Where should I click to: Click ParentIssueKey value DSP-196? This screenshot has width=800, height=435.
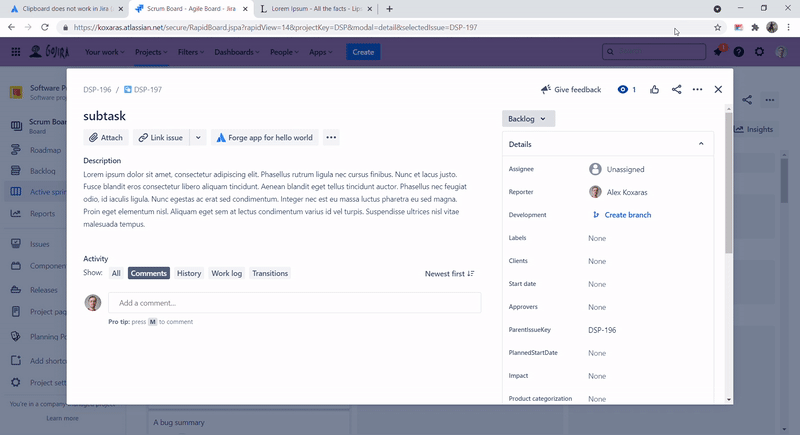tap(602, 330)
